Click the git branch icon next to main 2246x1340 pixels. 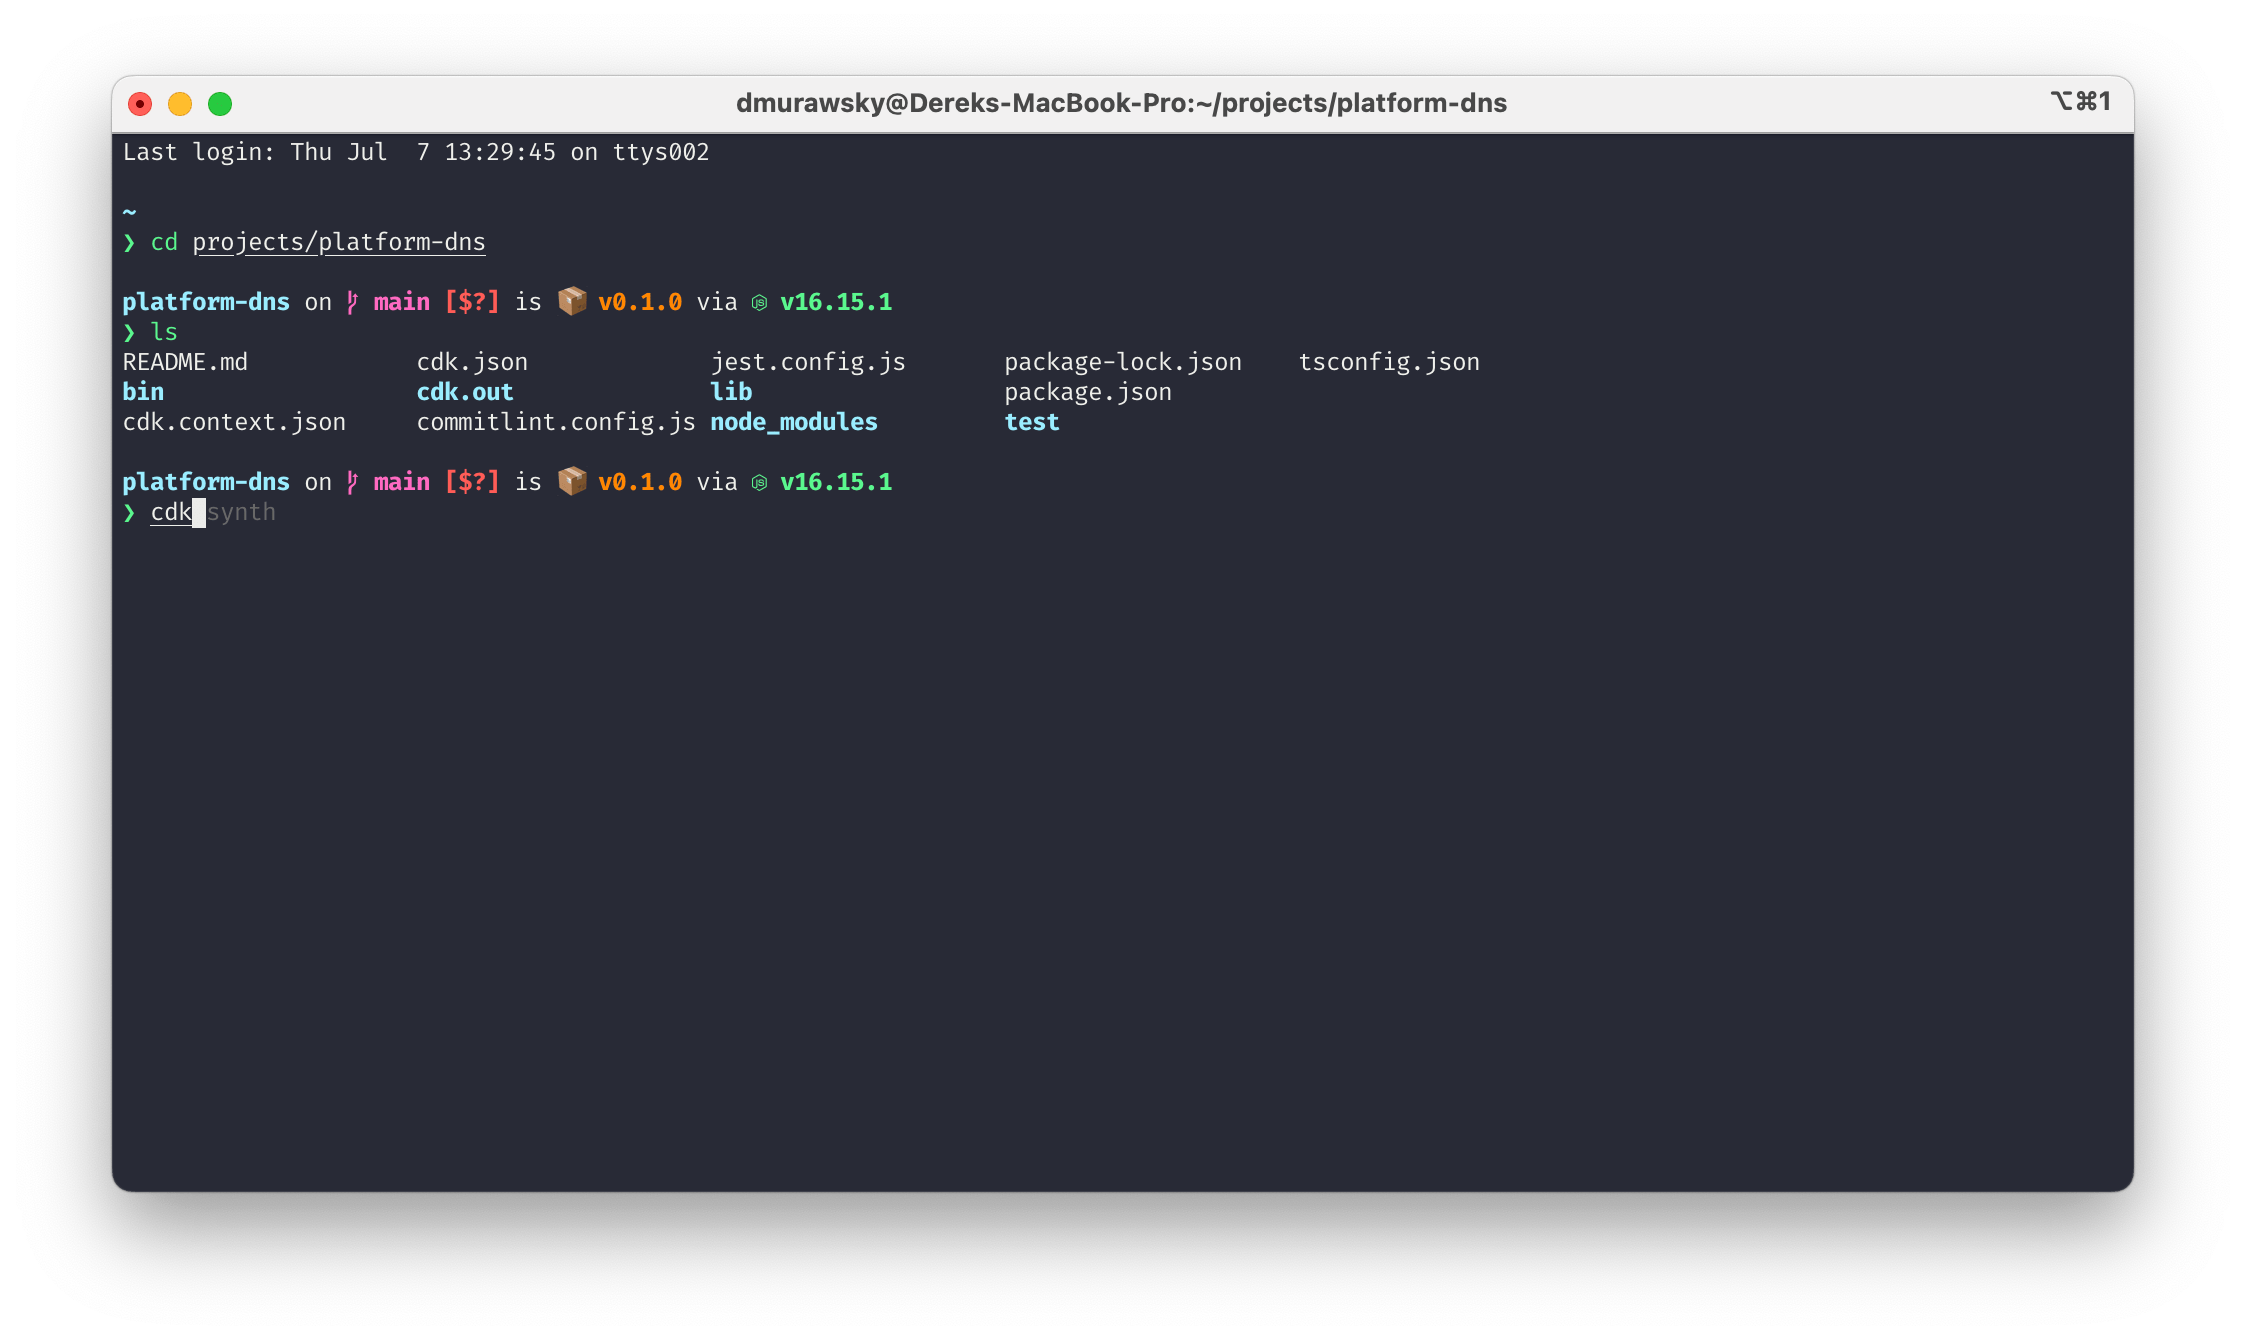352,301
